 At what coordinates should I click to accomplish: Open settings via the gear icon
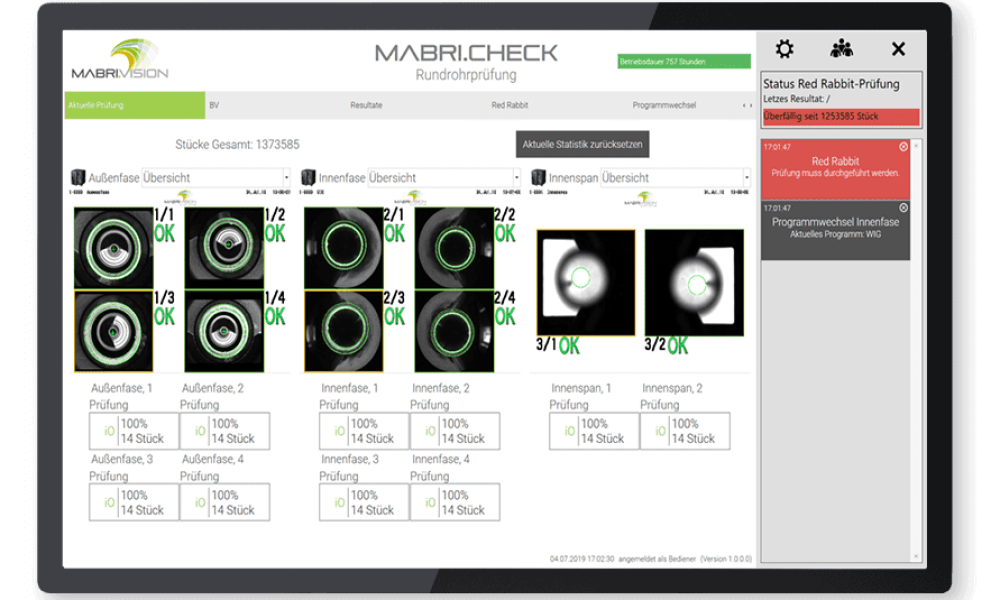pos(785,49)
